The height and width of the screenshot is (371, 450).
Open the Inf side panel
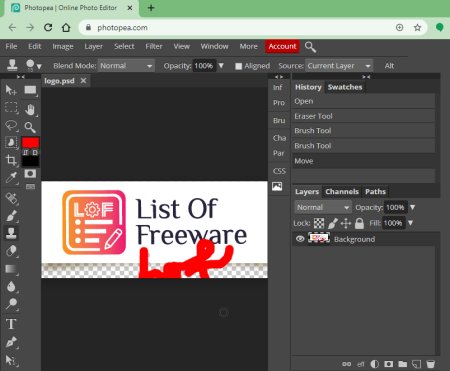[x=278, y=87]
